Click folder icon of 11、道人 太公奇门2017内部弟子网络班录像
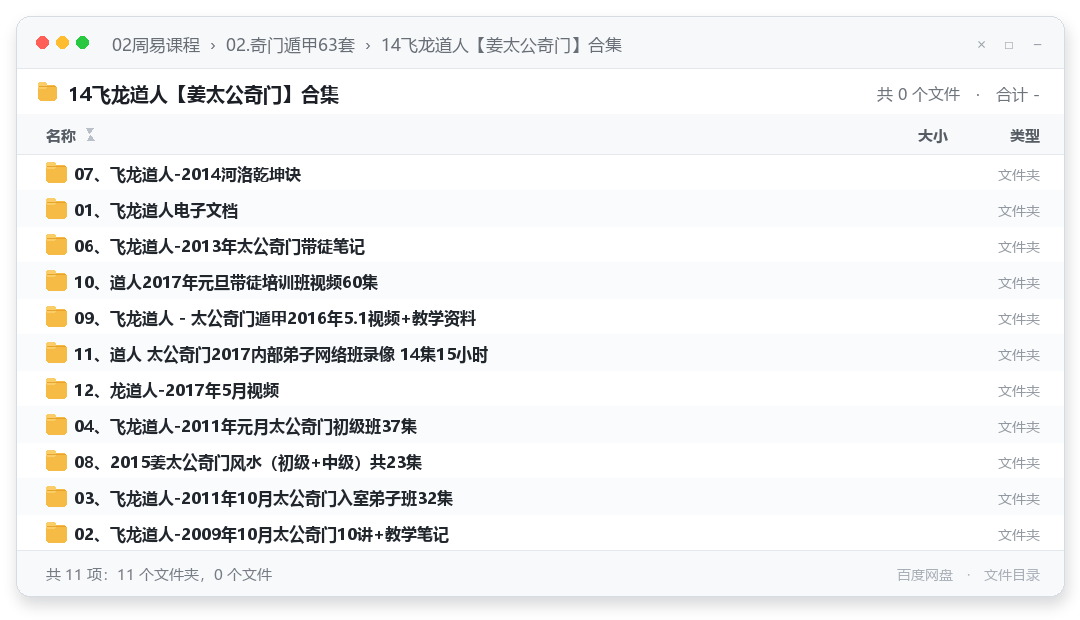1080x620 pixels. (x=56, y=353)
